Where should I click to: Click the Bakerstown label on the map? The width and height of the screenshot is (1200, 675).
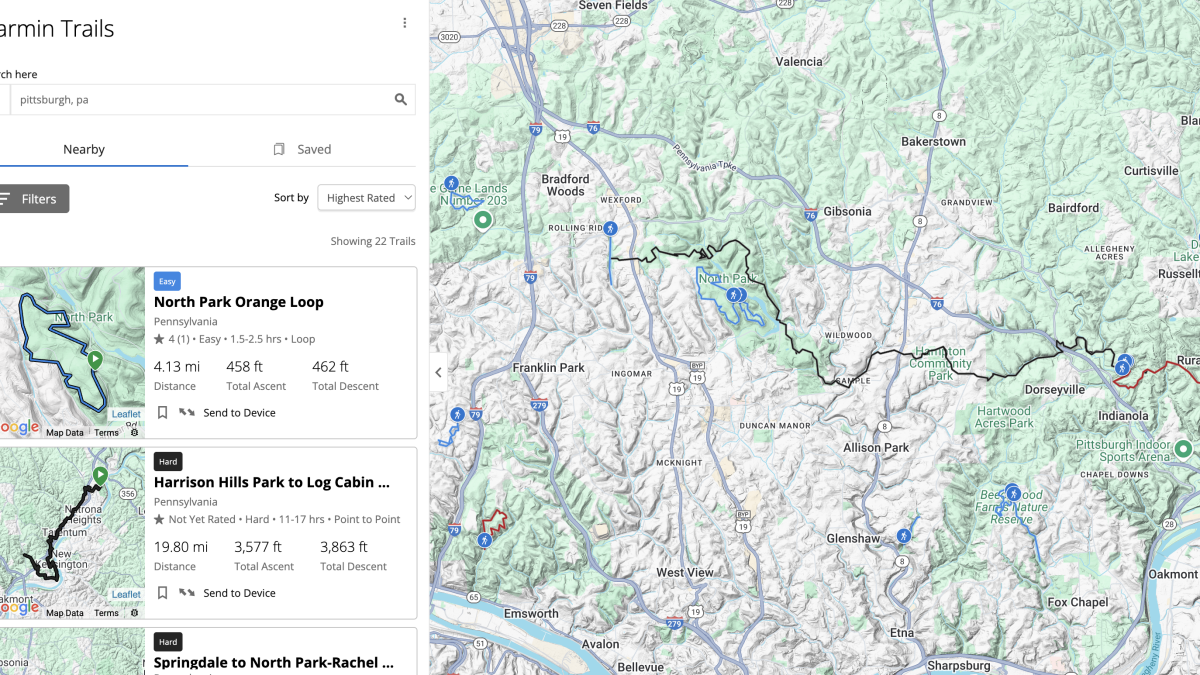pos(934,142)
